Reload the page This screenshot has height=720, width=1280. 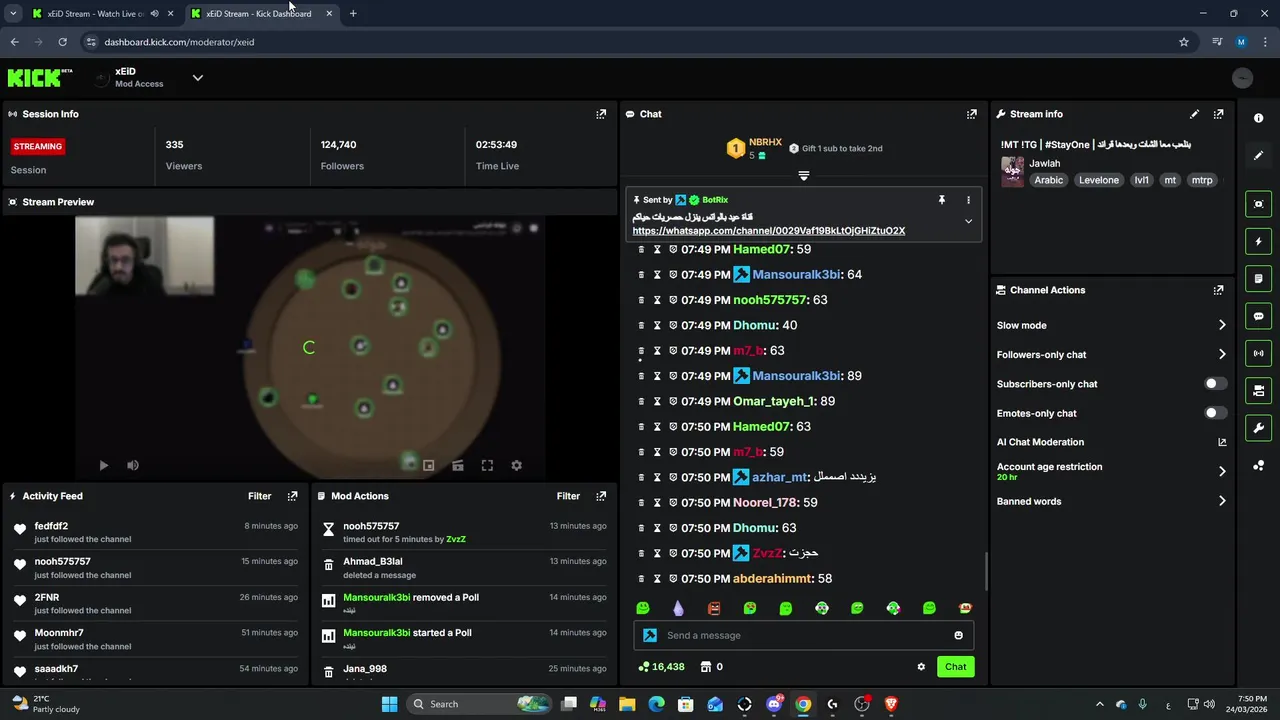point(62,42)
